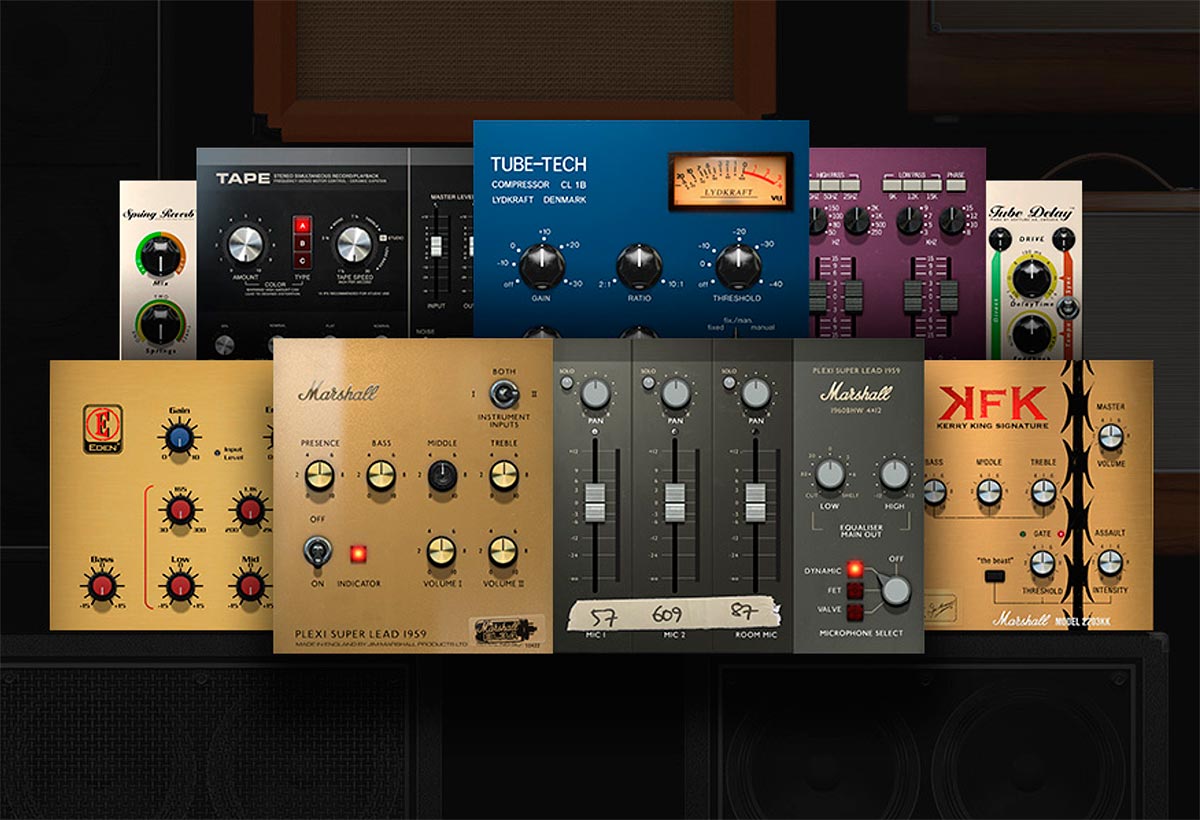Click the ROOM MIC Pan knob
1200x820 pixels.
756,394
